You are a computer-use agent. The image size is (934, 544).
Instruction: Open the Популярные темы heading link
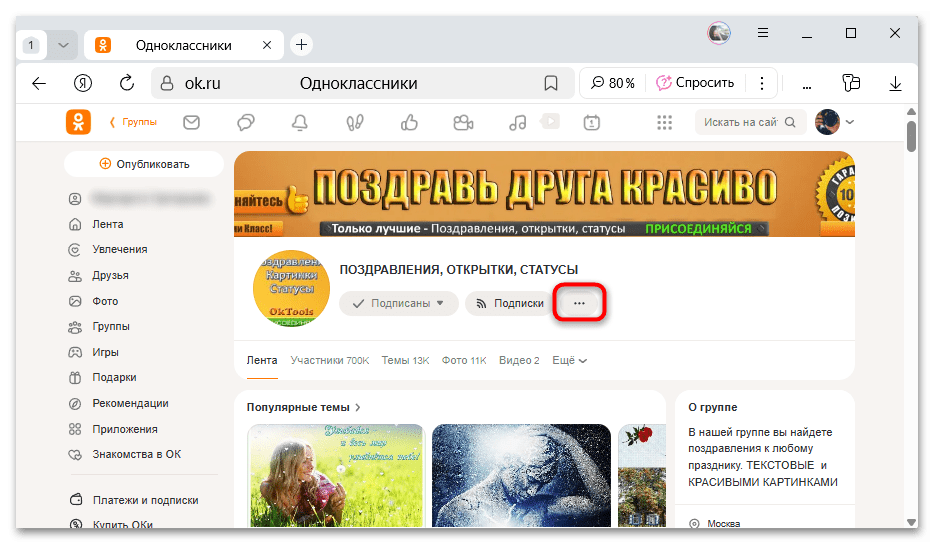point(304,408)
